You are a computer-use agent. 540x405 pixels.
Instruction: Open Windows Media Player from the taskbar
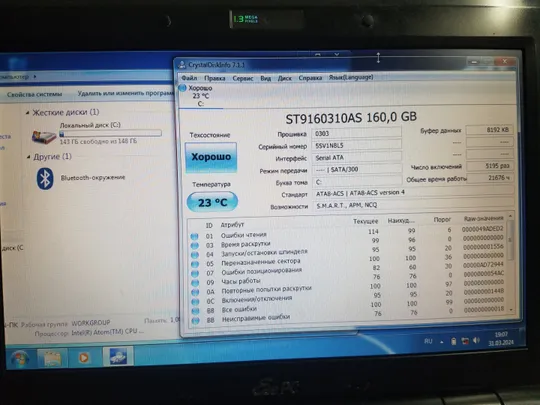pos(84,358)
